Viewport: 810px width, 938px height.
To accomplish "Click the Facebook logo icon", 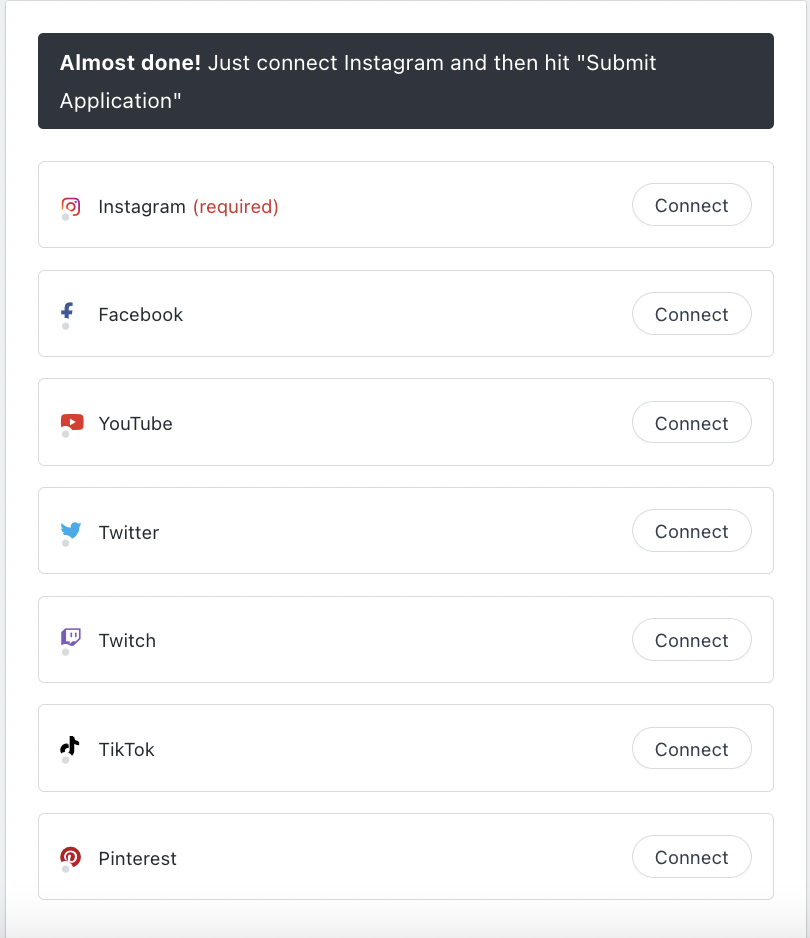I will (x=68, y=312).
